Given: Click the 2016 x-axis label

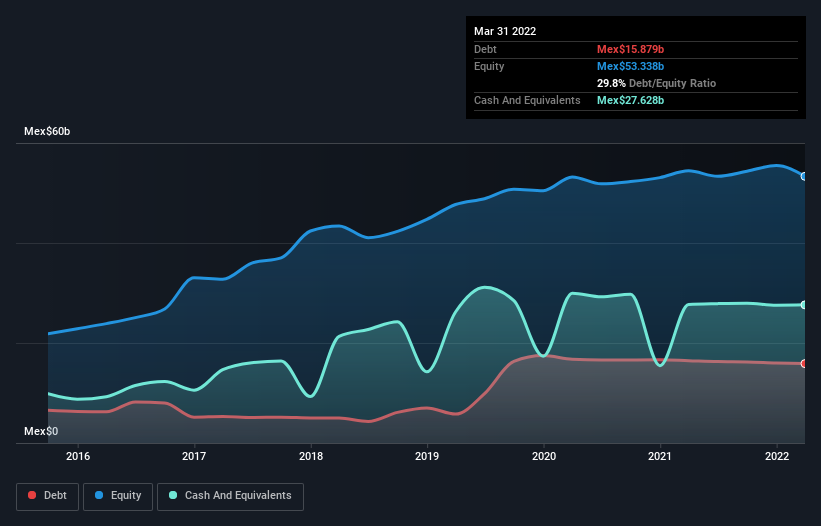Looking at the screenshot, I should [78, 456].
